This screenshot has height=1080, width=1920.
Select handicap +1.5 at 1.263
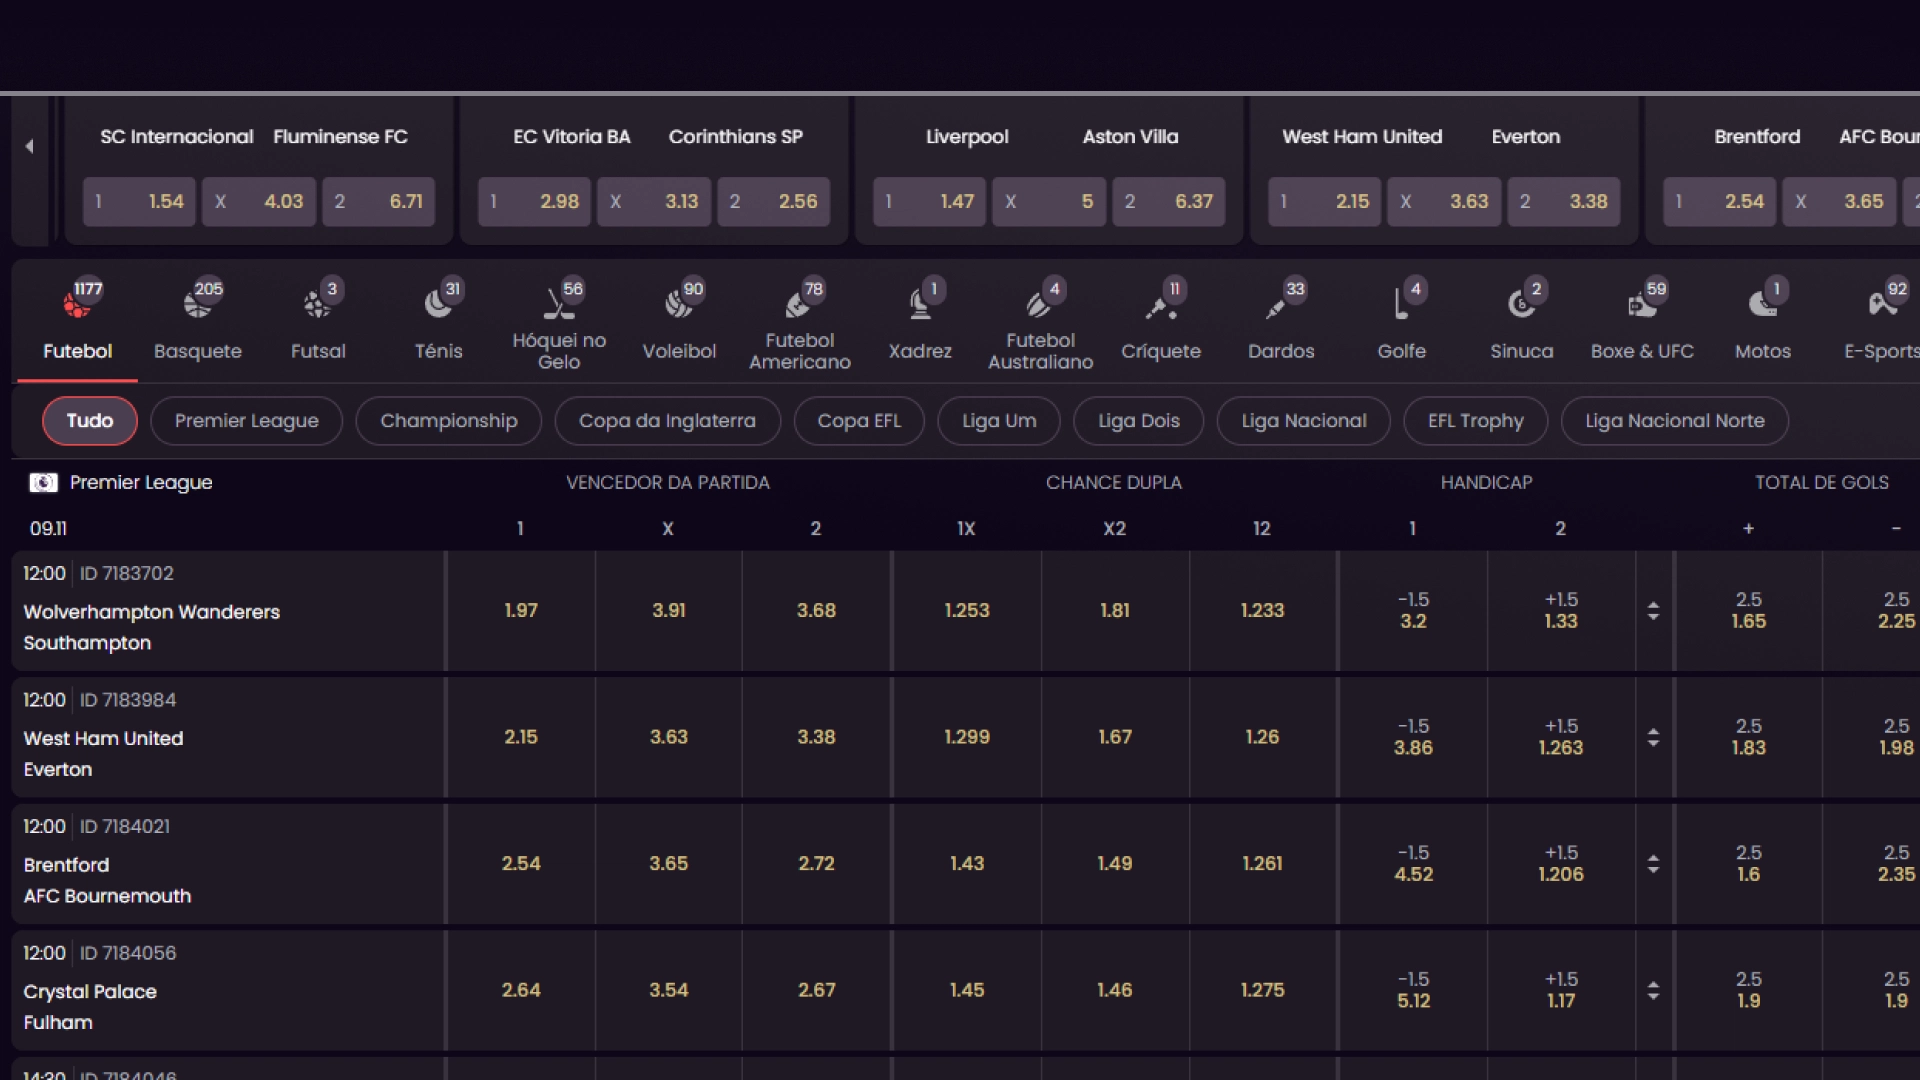click(x=1561, y=738)
